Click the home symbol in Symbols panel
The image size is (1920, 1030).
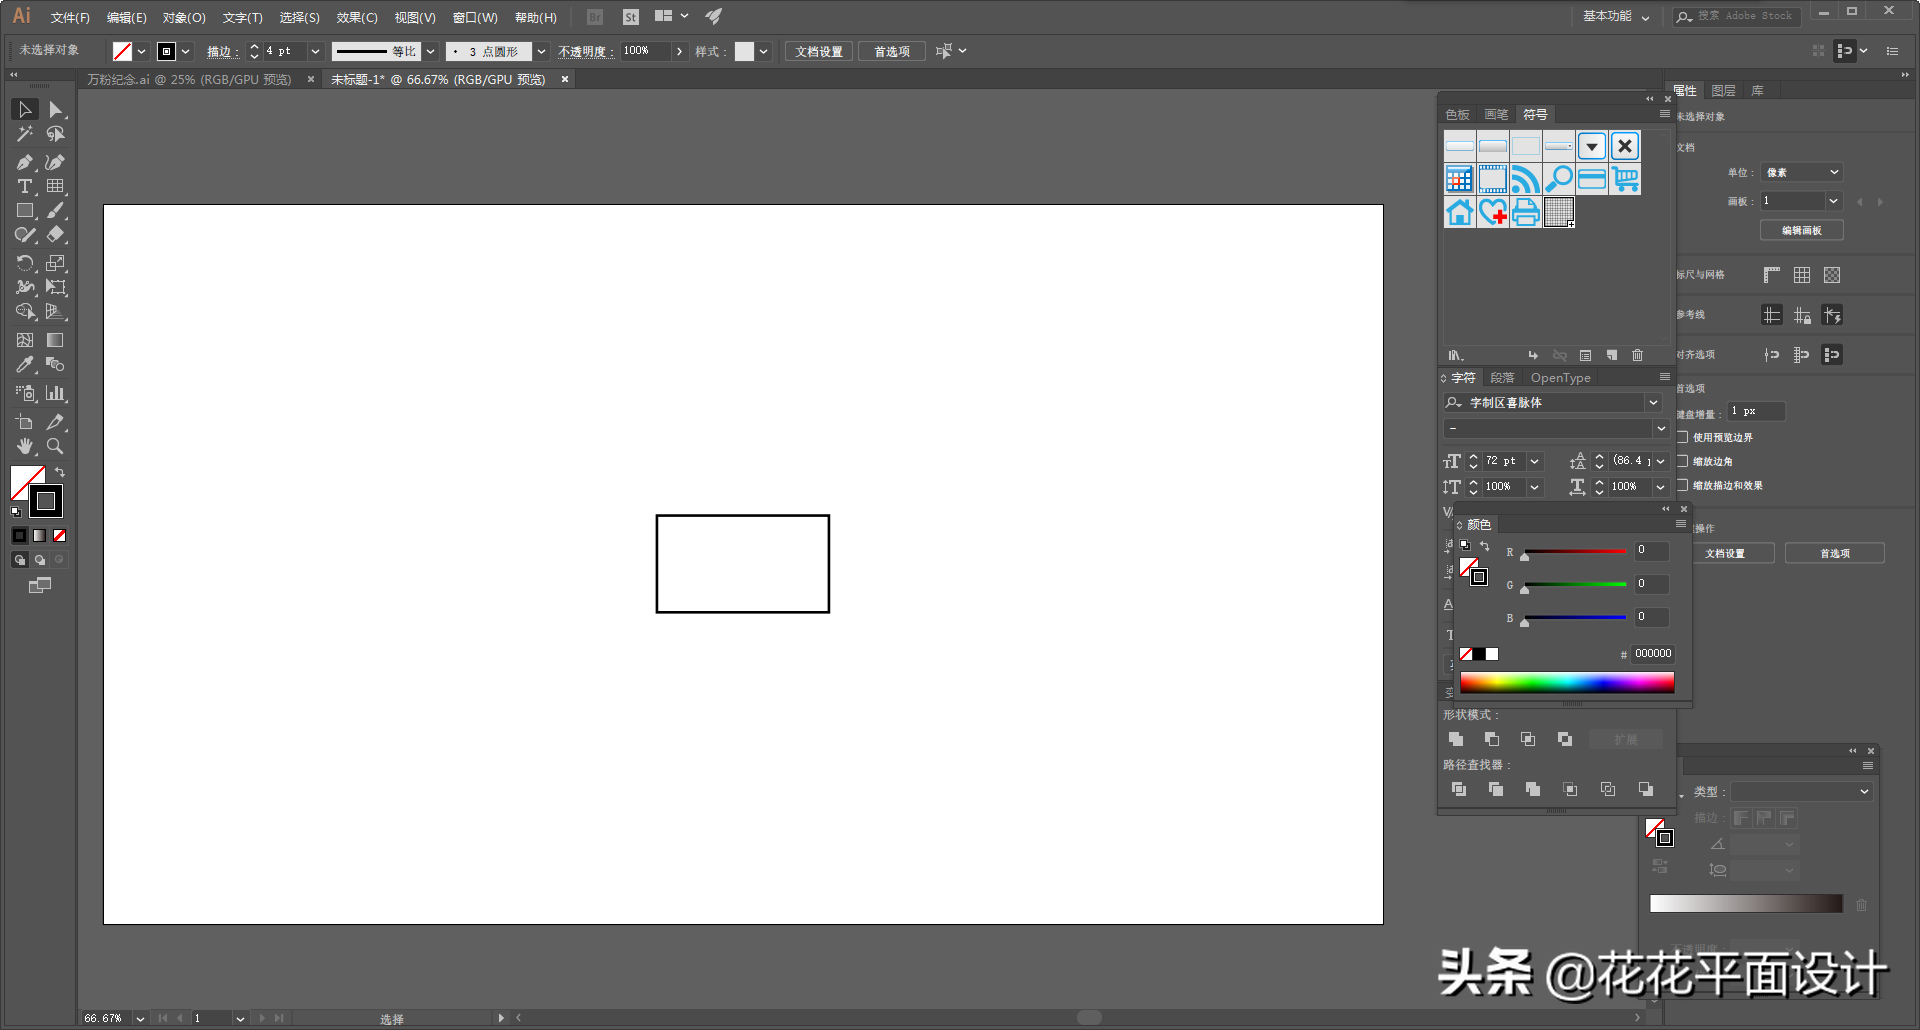coord(1460,213)
